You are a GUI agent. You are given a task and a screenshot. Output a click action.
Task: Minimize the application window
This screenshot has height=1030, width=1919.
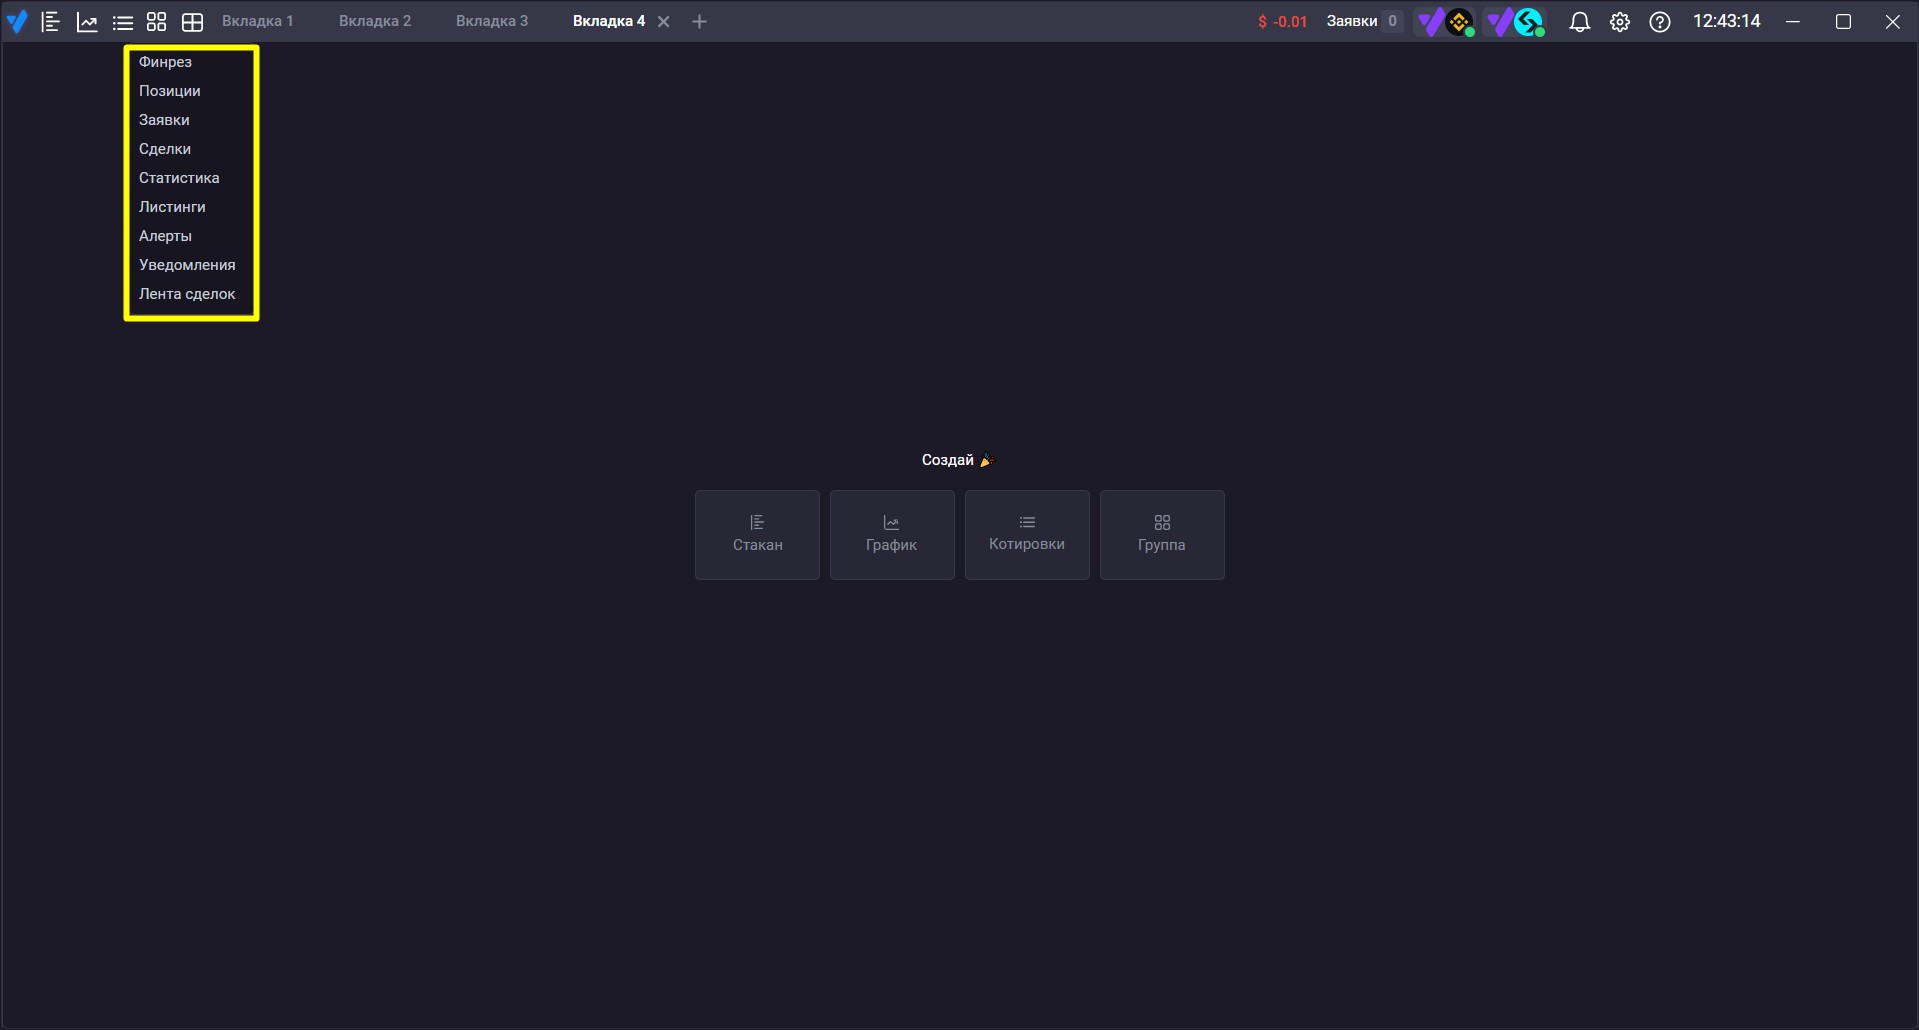pyautogui.click(x=1793, y=21)
